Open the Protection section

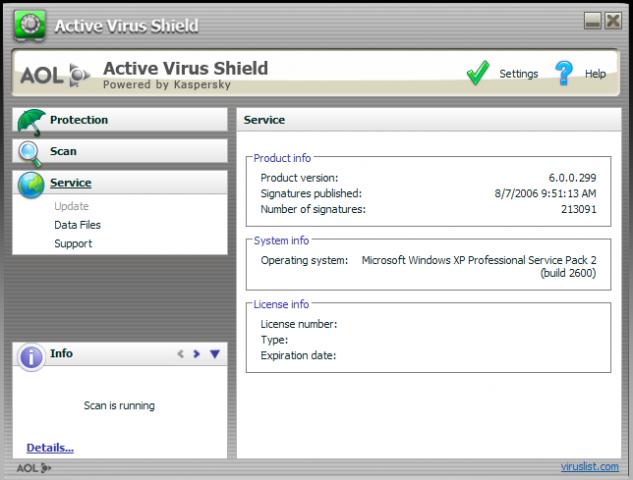[120, 119]
